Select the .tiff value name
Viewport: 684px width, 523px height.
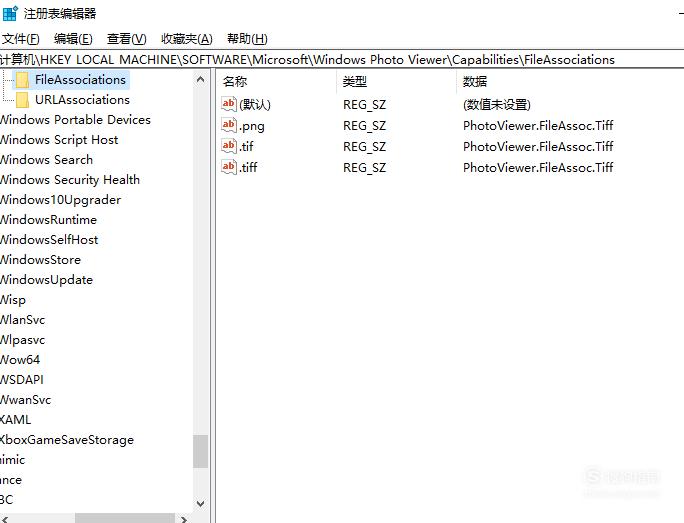coord(248,167)
